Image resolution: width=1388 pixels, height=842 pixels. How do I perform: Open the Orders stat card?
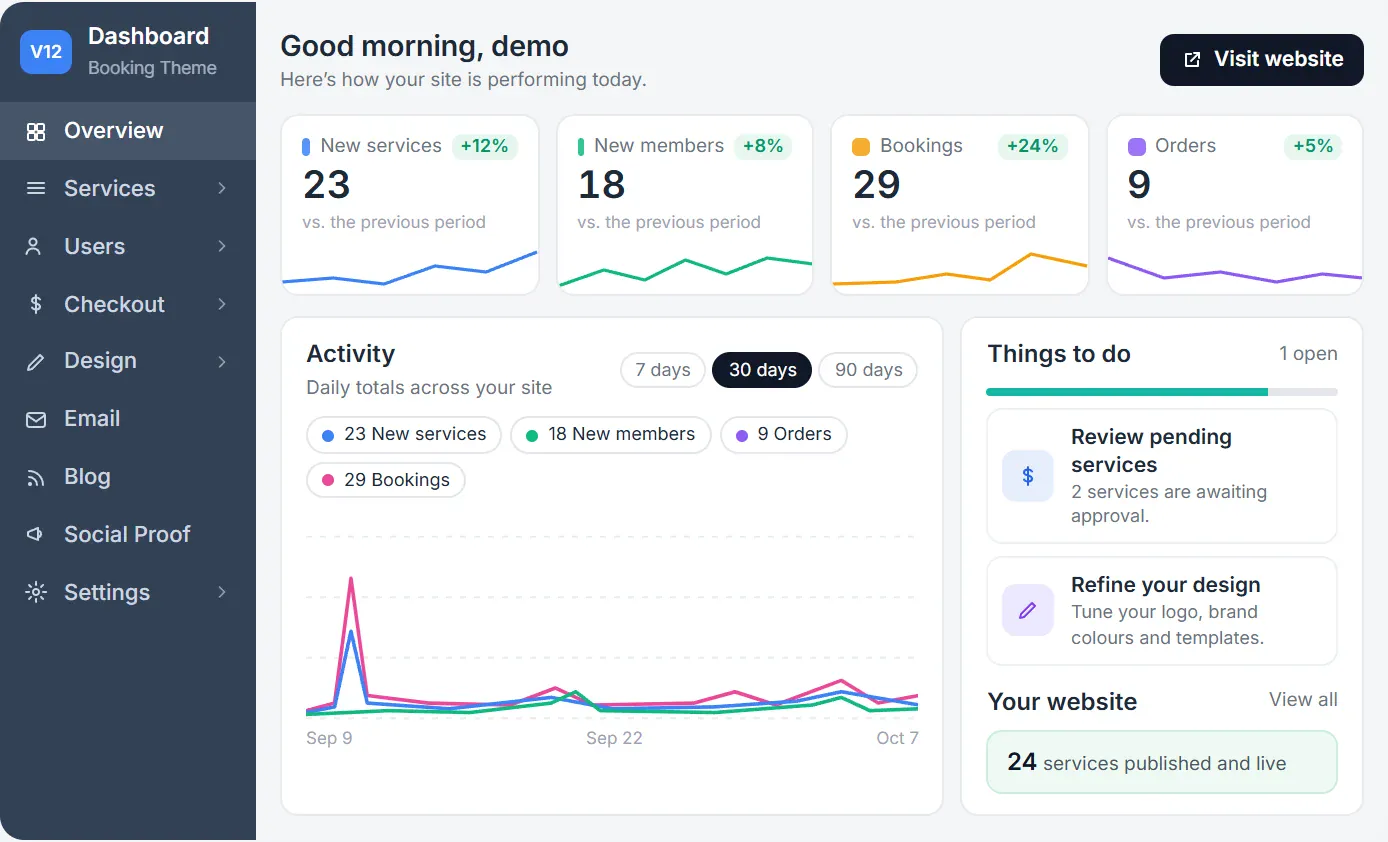coord(1235,205)
